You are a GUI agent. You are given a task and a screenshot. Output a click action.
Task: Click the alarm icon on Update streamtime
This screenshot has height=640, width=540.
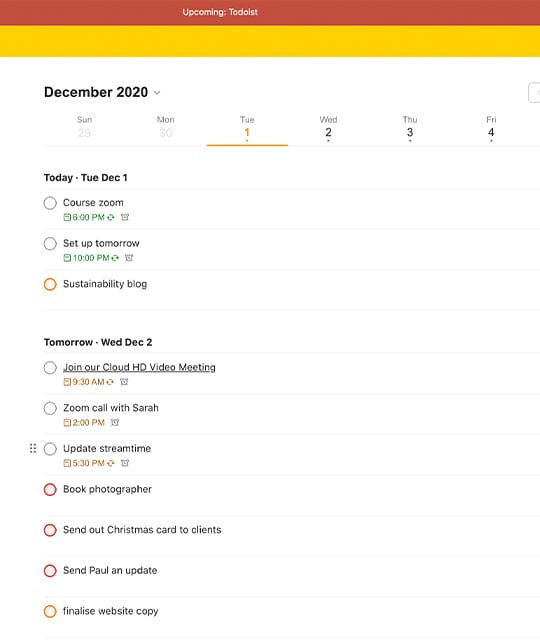(125, 463)
